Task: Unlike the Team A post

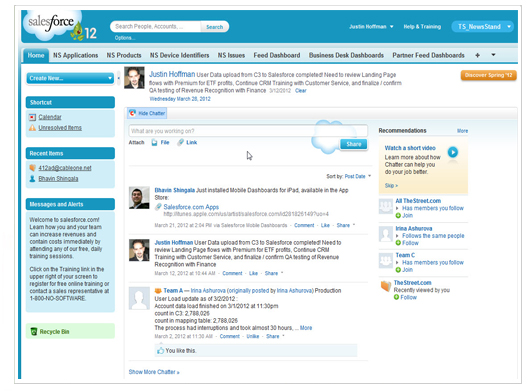Action: tap(253, 336)
